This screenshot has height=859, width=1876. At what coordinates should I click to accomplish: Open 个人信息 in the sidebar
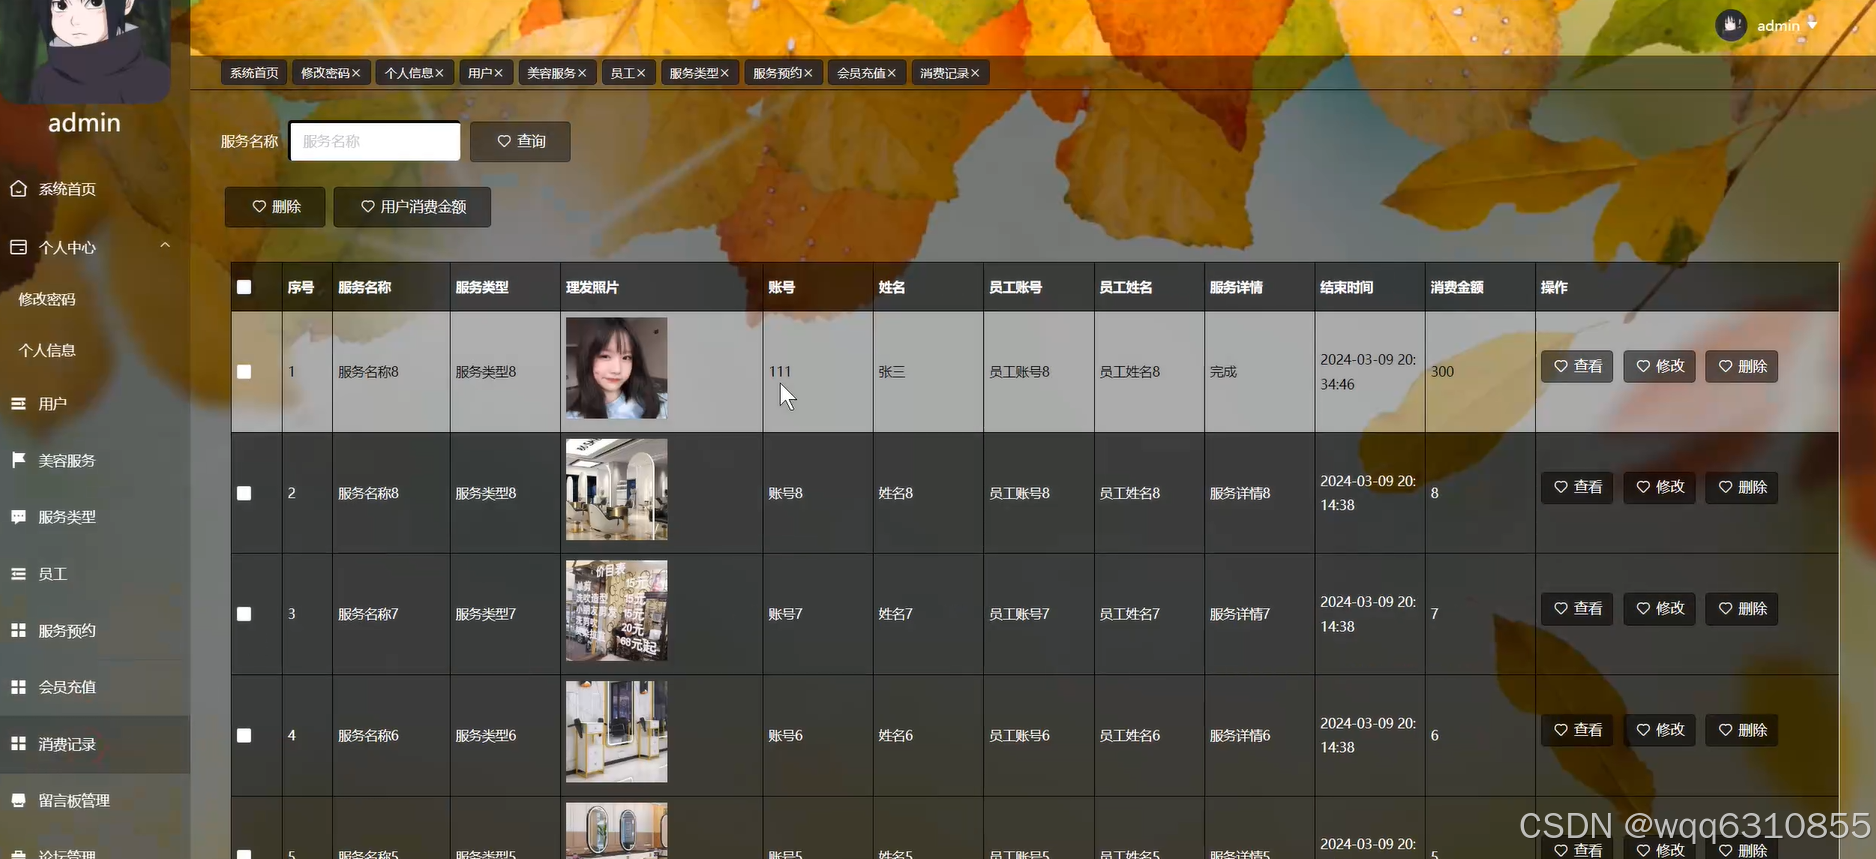tap(47, 350)
